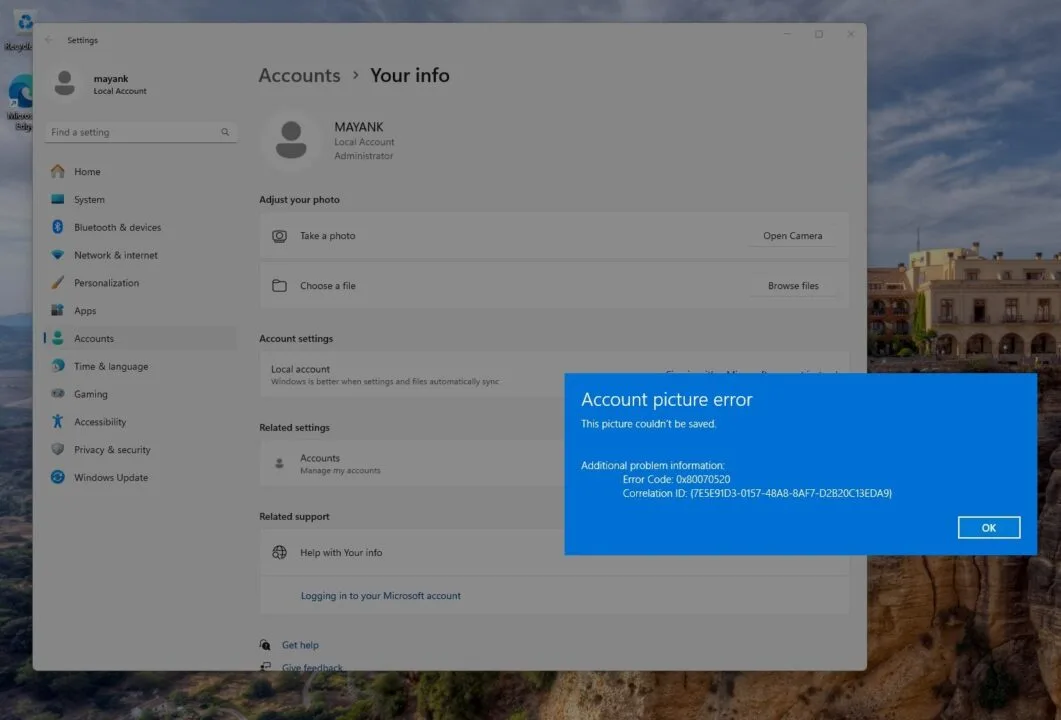Open Personalization brush icon
Viewport: 1061px width, 720px height.
point(58,283)
